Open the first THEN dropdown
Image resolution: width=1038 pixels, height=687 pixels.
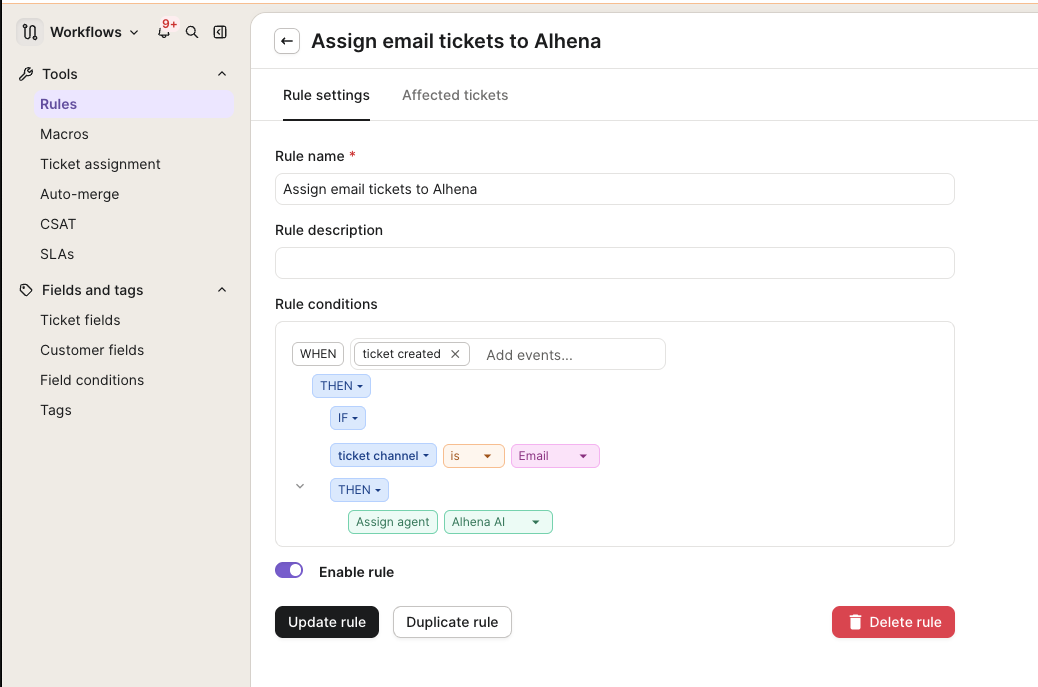342,386
